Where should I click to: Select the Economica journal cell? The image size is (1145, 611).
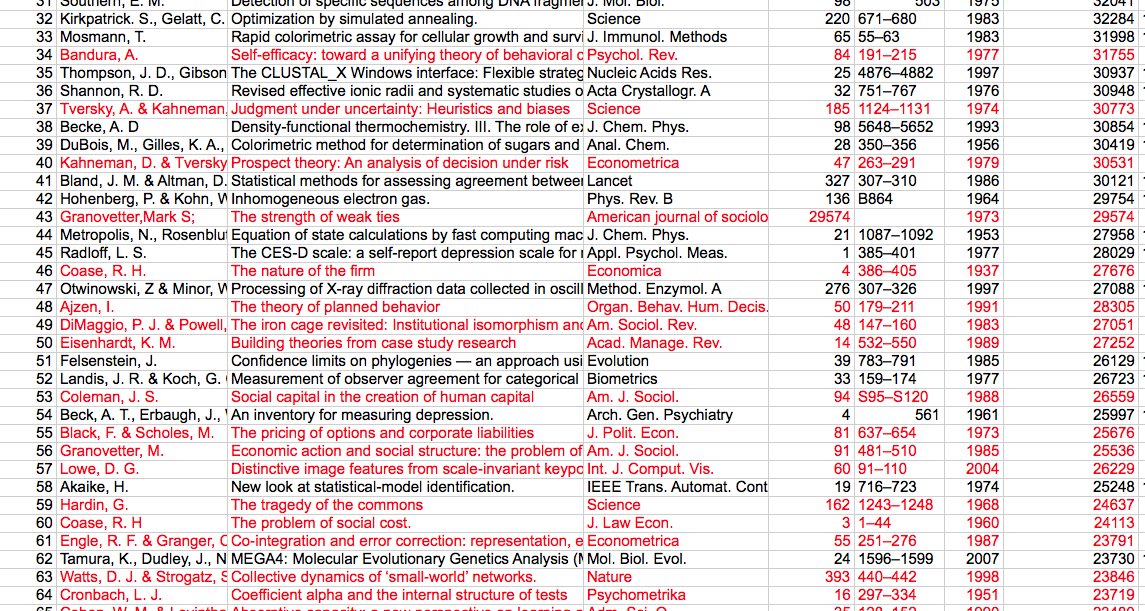676,271
